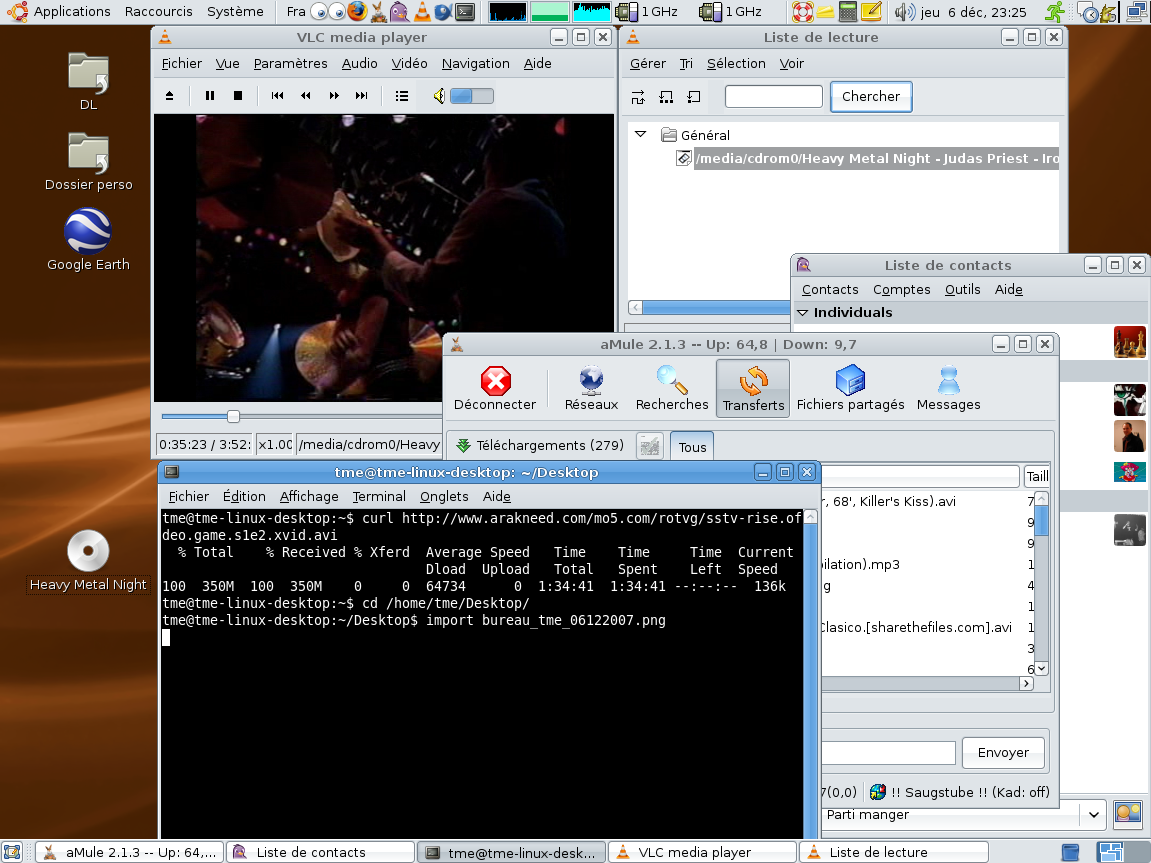
Task: Click the lifebuoy help icon in top panel
Action: pos(802,11)
